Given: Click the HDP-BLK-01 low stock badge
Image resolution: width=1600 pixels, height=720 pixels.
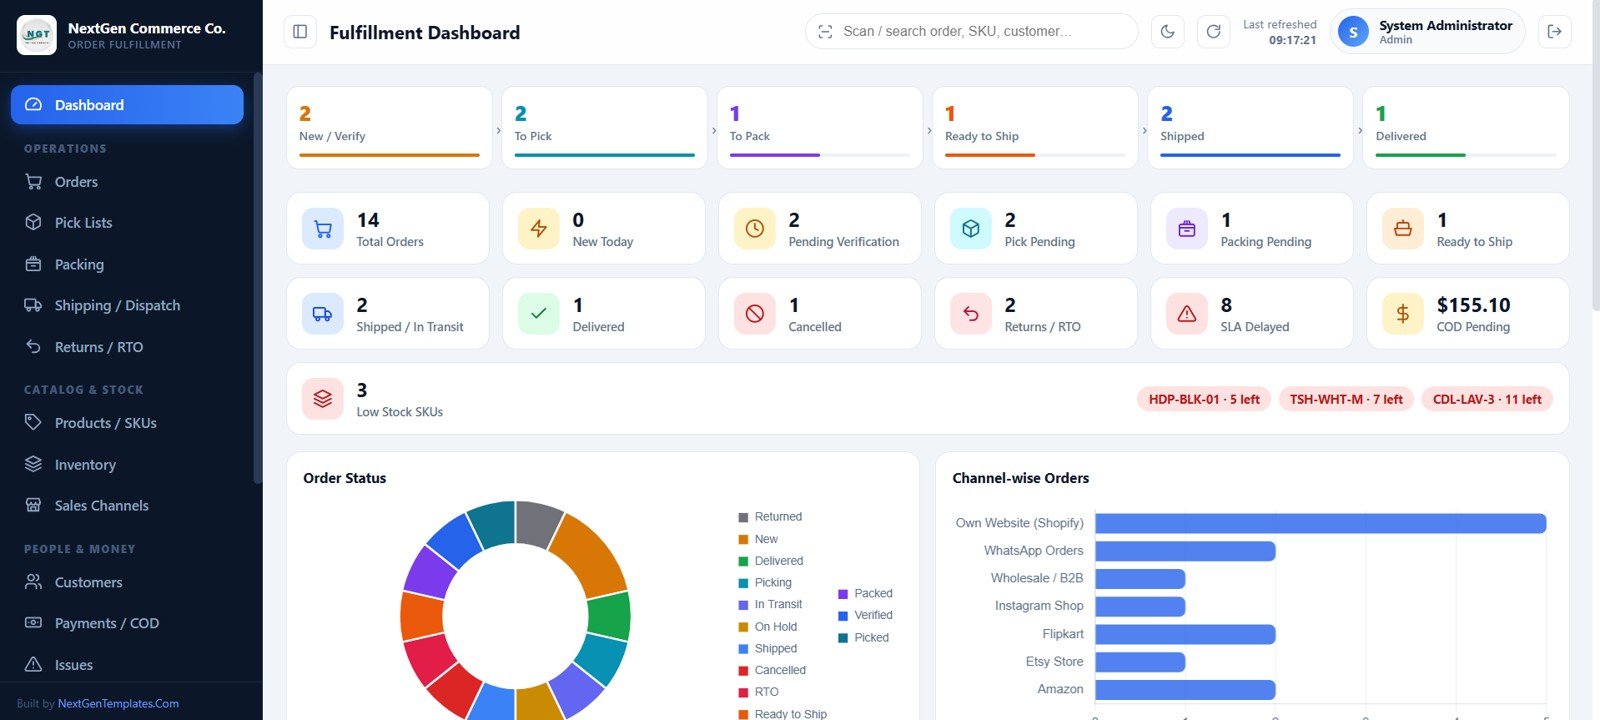Looking at the screenshot, I should tap(1204, 399).
